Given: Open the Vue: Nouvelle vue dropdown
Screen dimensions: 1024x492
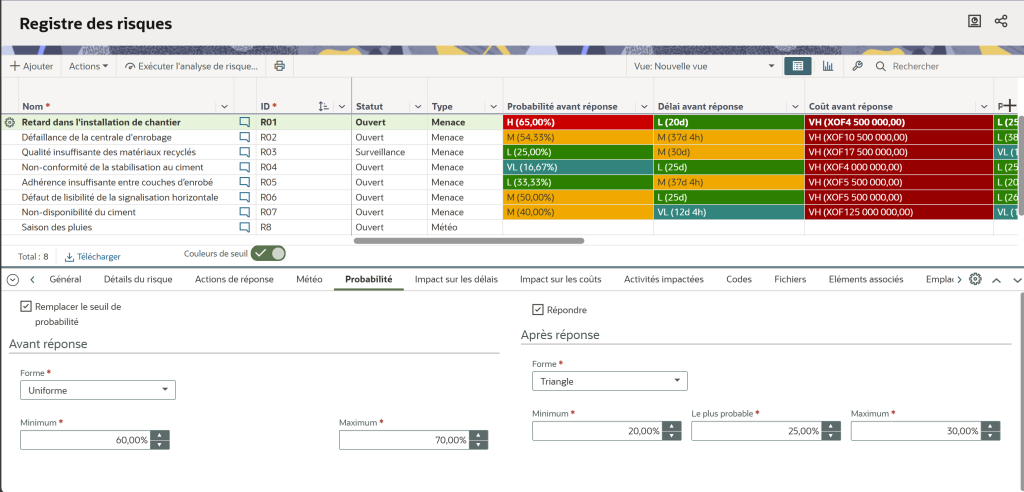Looking at the screenshot, I should (704, 66).
